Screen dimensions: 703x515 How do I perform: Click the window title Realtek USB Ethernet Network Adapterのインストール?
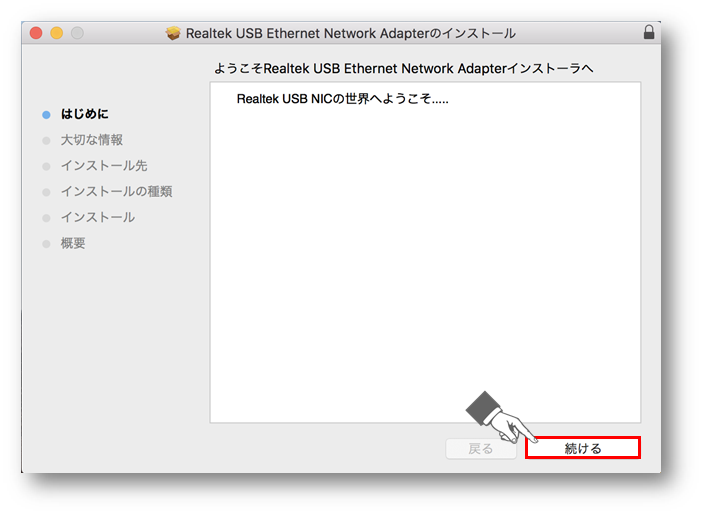click(351, 33)
